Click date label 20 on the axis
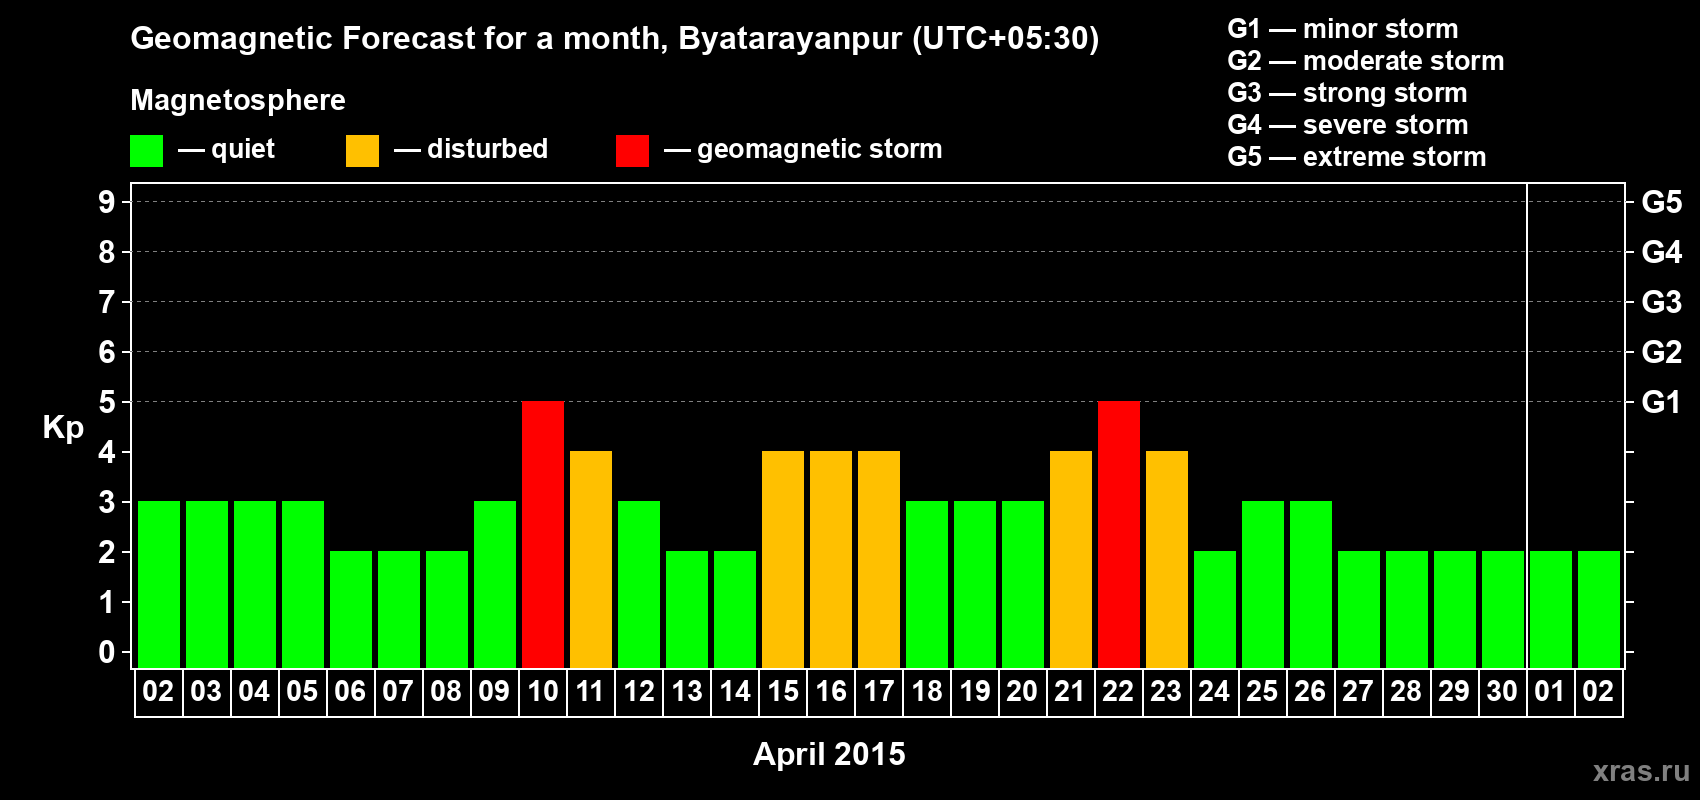 tap(1022, 692)
